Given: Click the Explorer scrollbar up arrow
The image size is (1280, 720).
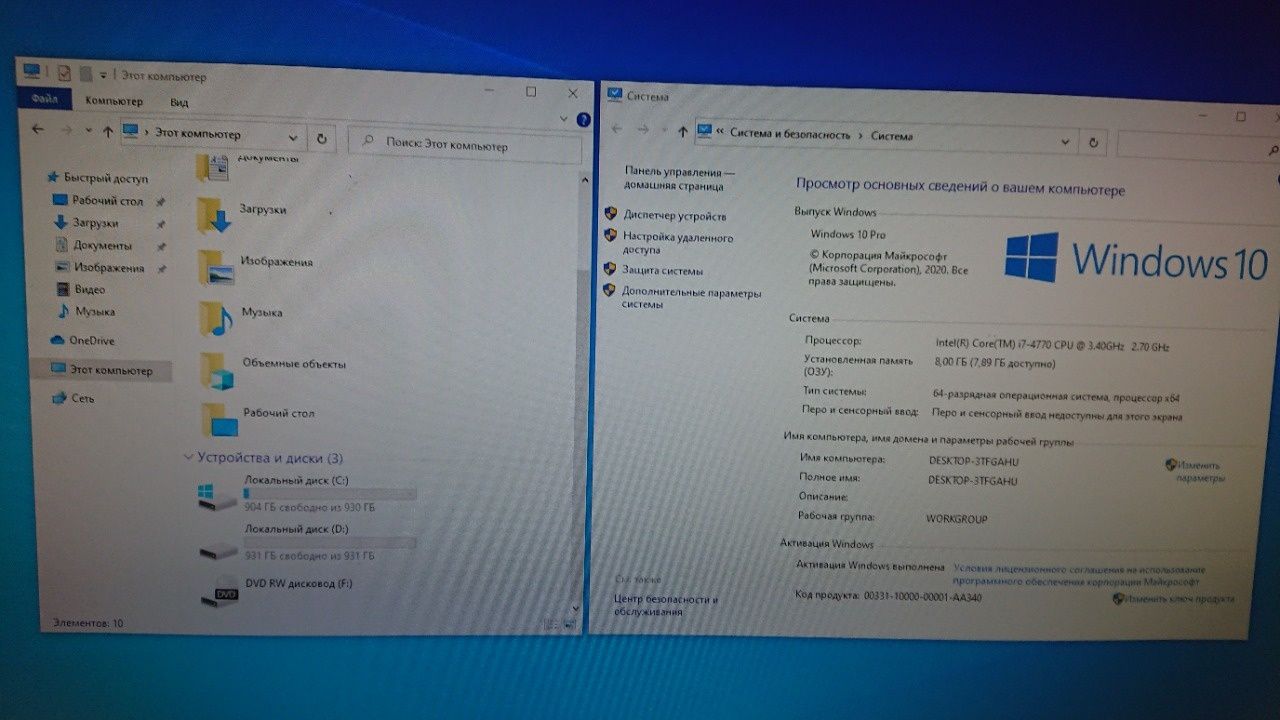Looking at the screenshot, I should (585, 179).
